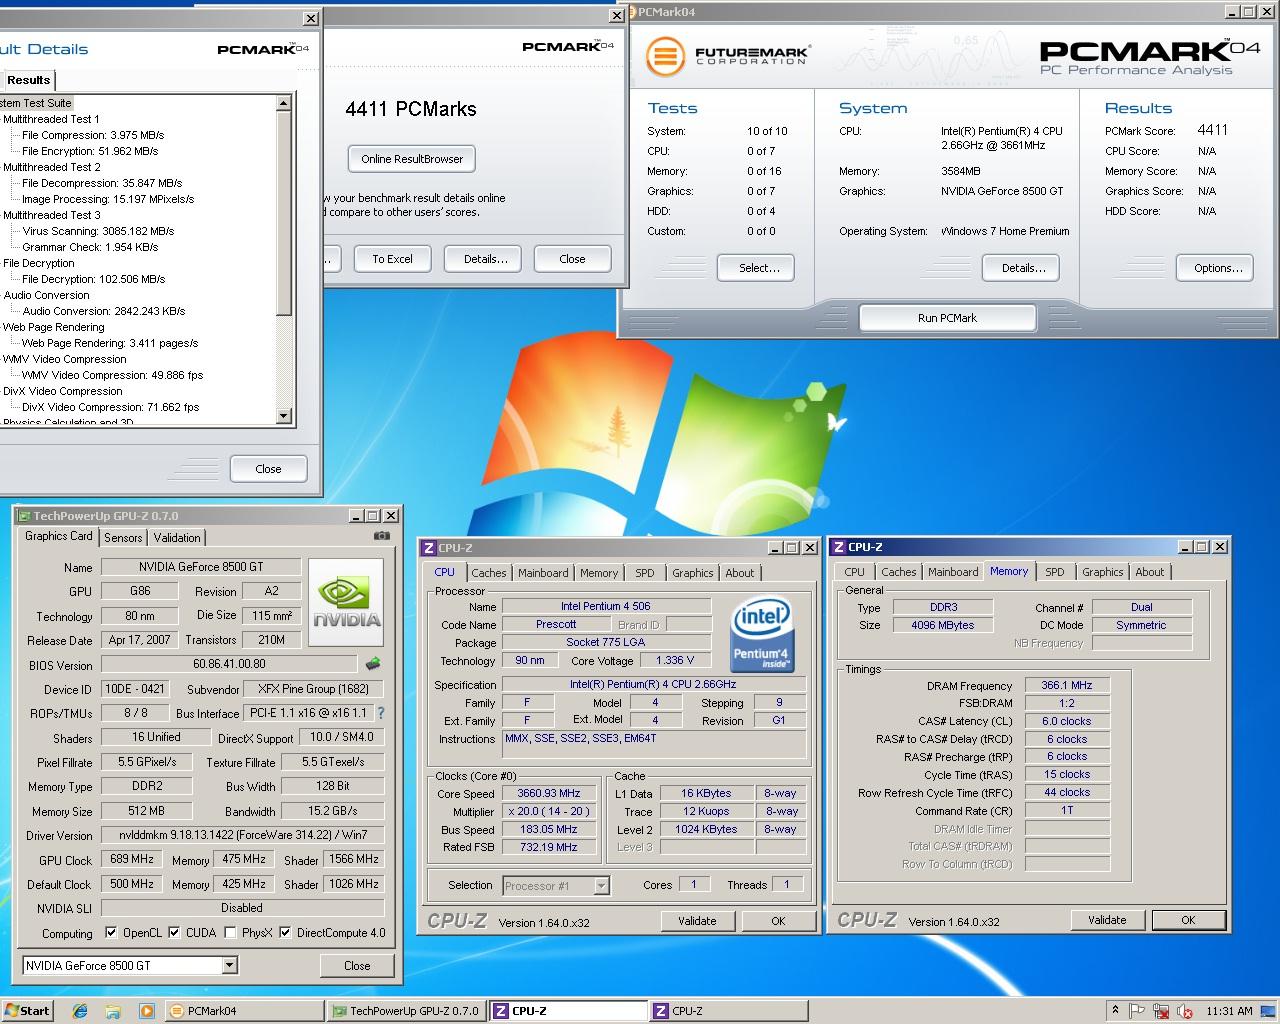The height and width of the screenshot is (1024, 1280).
Task: Open Internet Explorer from the taskbar
Action: click(x=80, y=1011)
